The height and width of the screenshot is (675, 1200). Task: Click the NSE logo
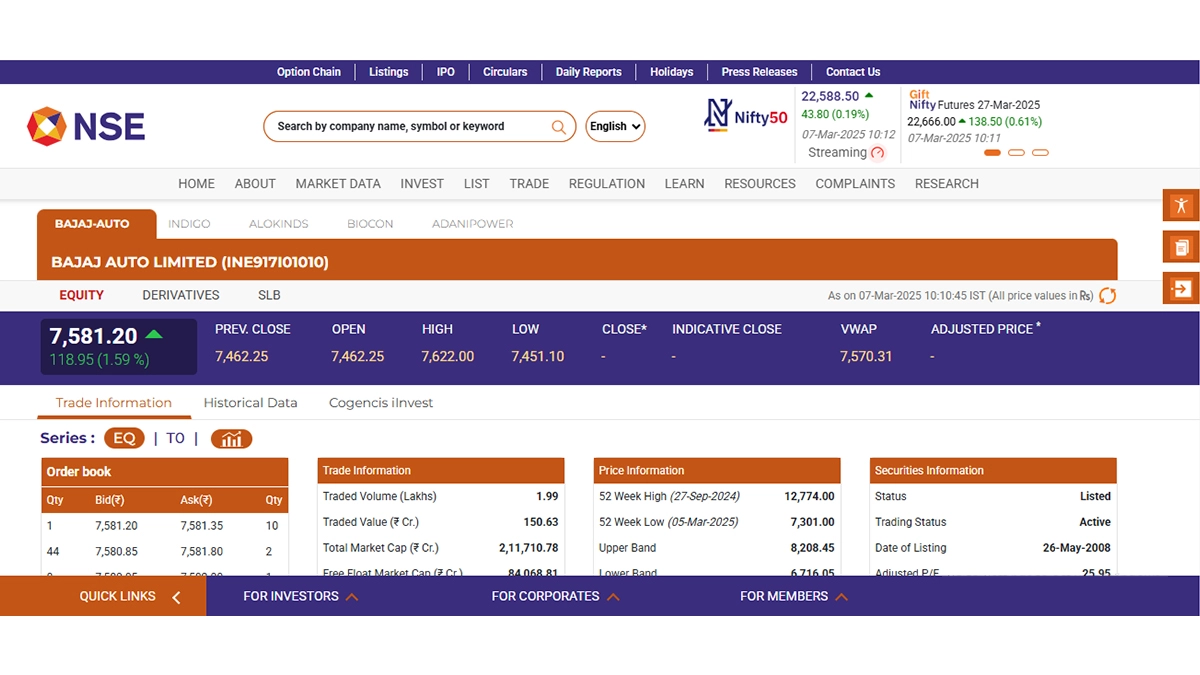pyautogui.click(x=86, y=126)
